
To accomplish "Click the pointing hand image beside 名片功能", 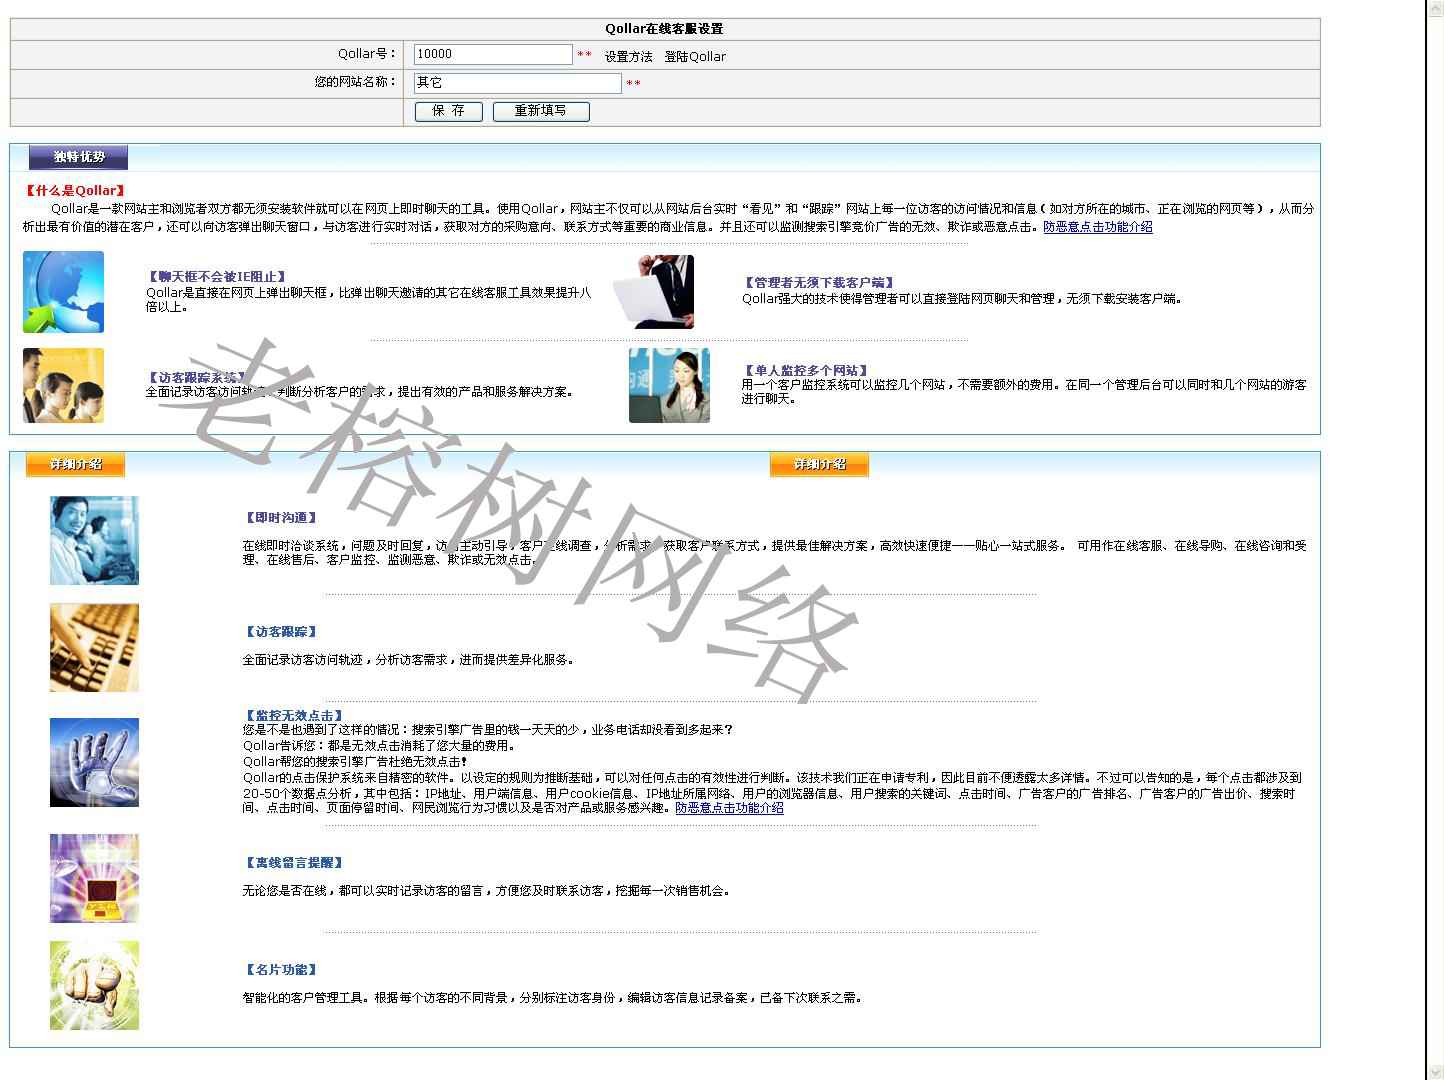I will [94, 985].
